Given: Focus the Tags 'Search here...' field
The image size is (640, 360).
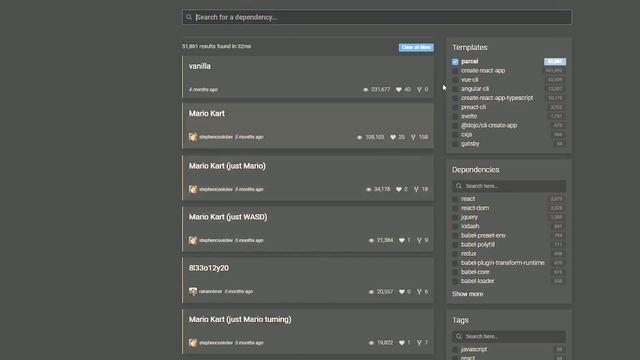Looking at the screenshot, I should point(509,337).
